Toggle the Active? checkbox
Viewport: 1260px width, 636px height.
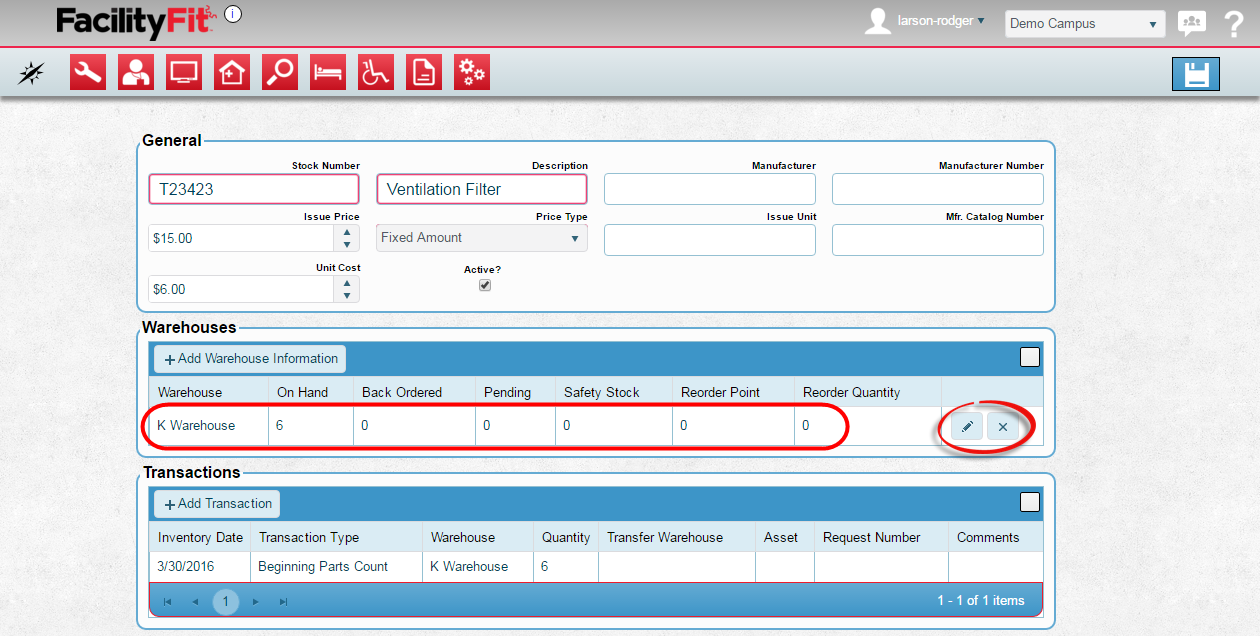tap(485, 285)
